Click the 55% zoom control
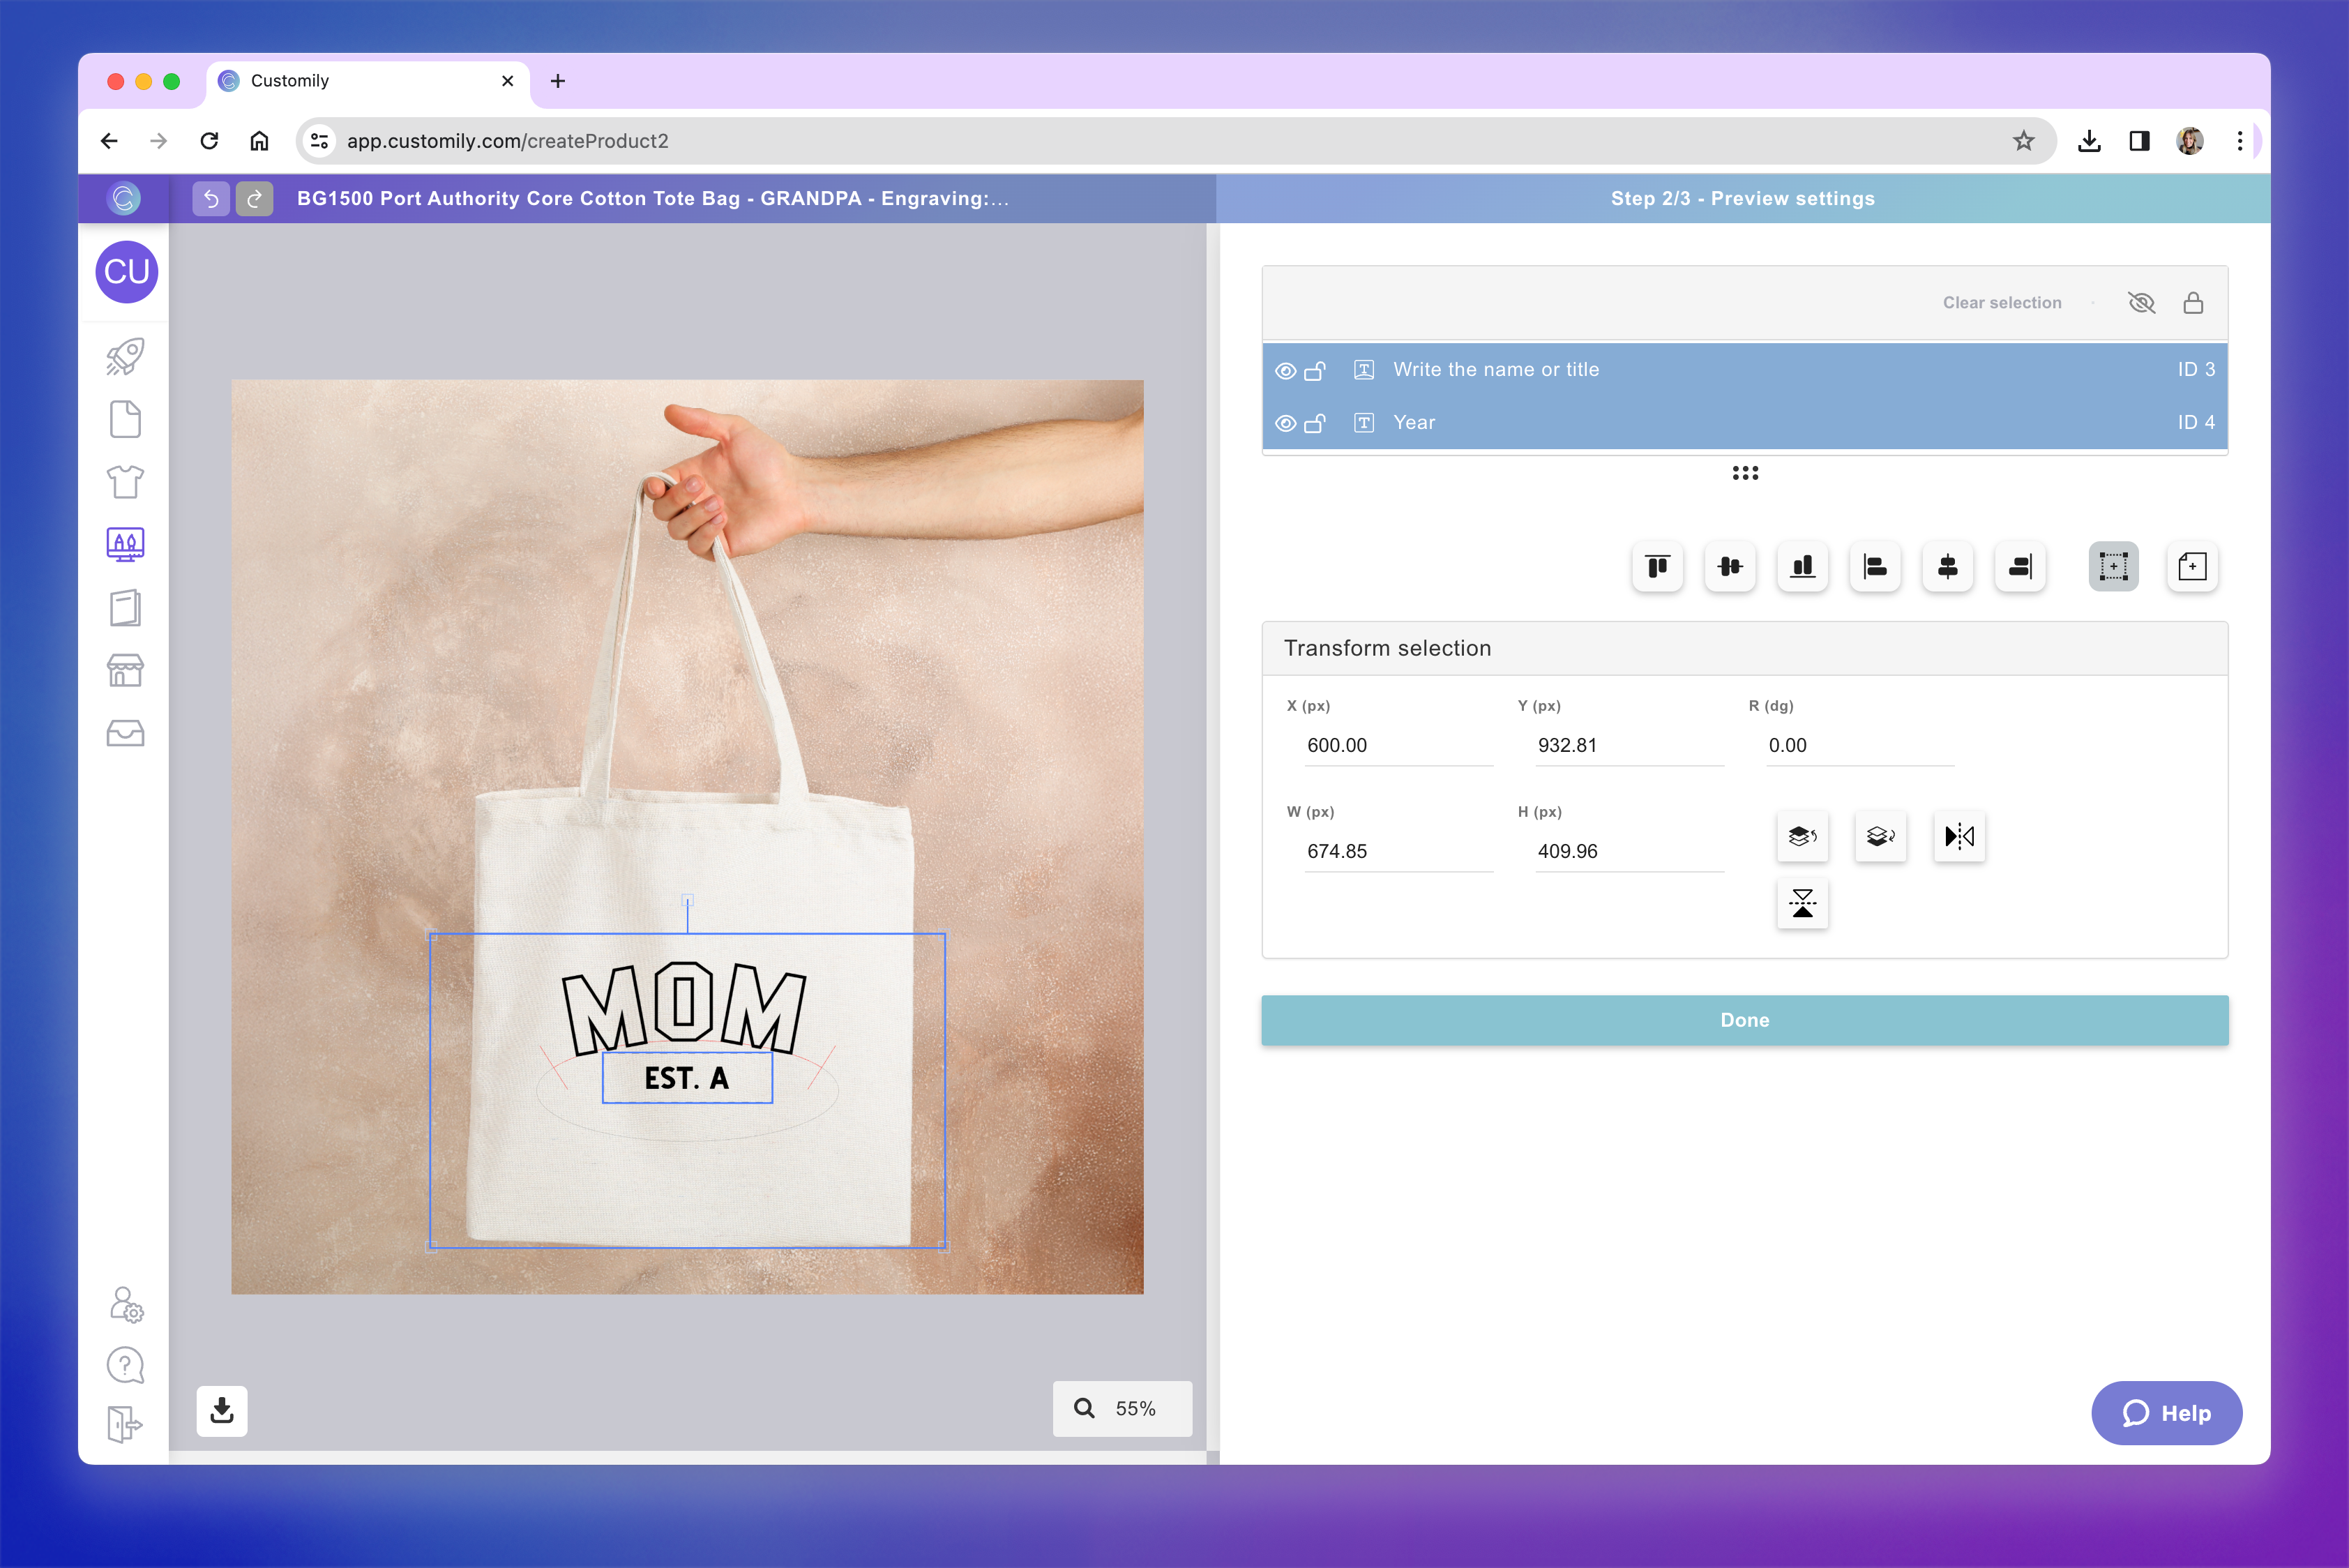Image resolution: width=2349 pixels, height=1568 pixels. [x=1122, y=1408]
